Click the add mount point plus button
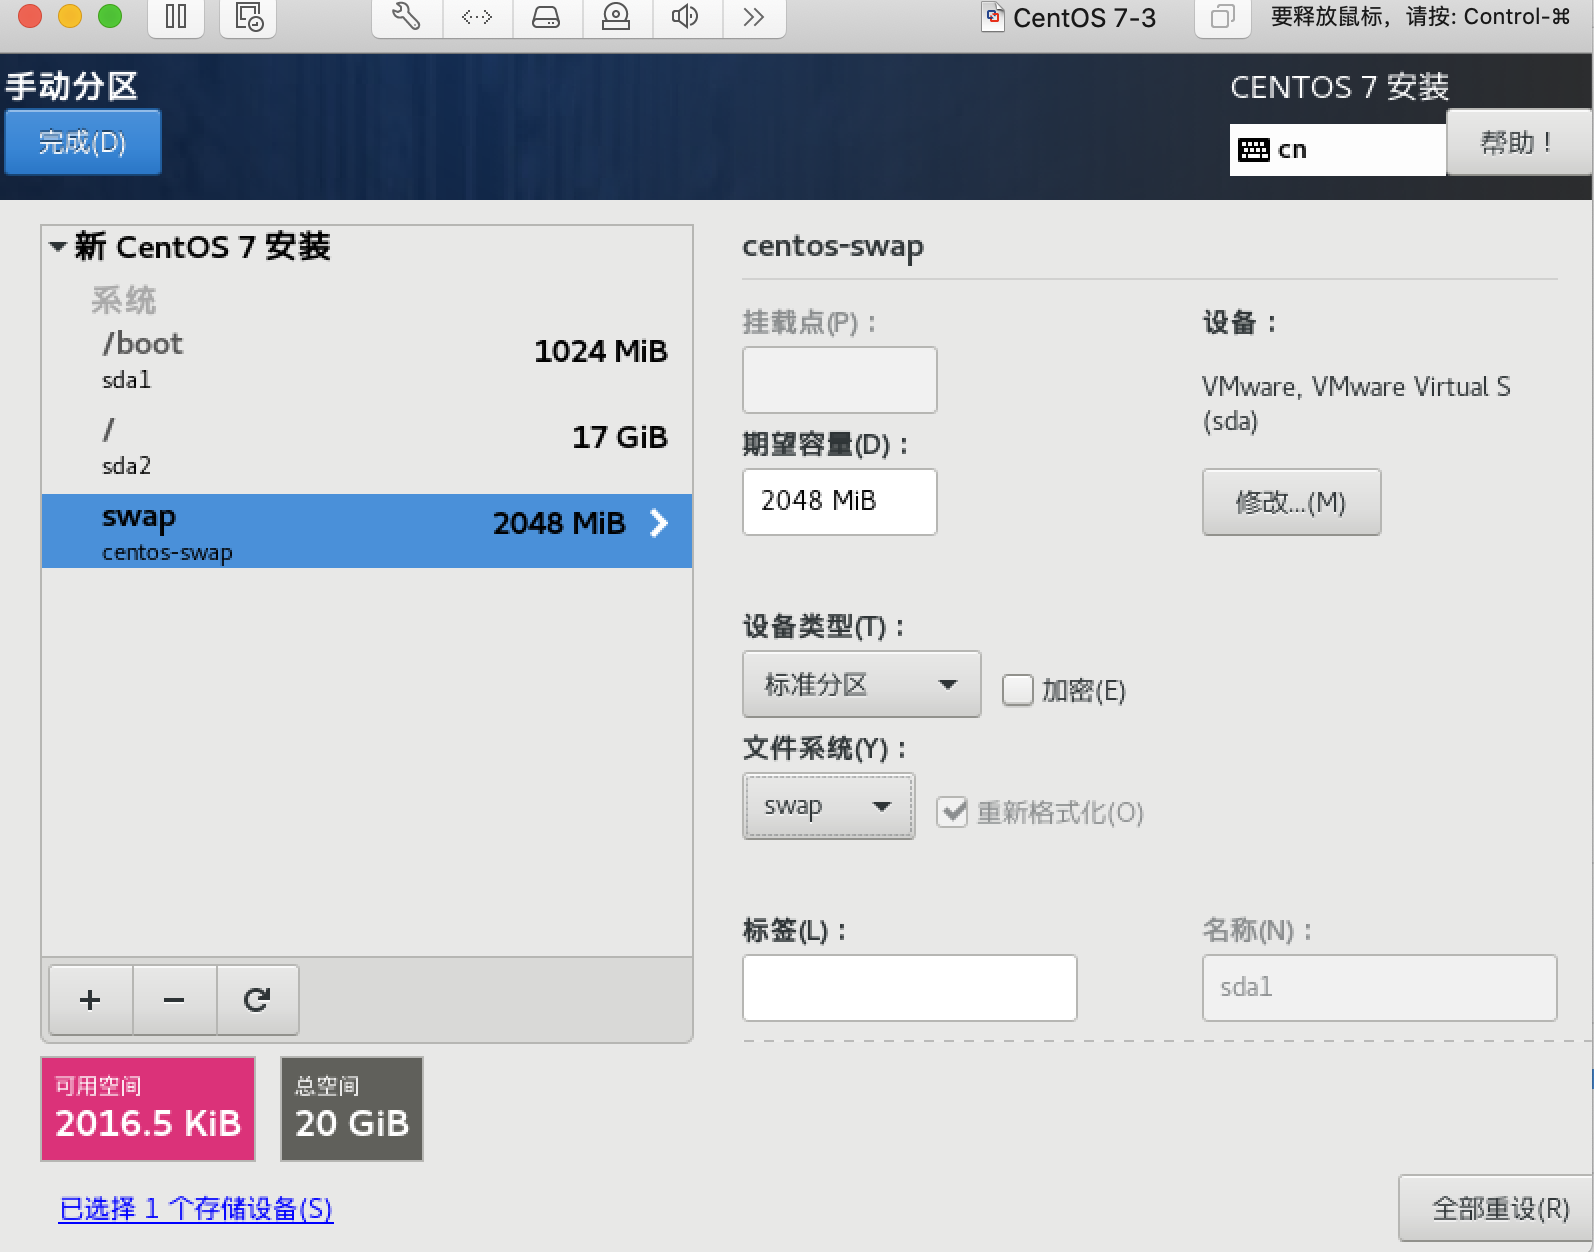The image size is (1594, 1252). (90, 999)
